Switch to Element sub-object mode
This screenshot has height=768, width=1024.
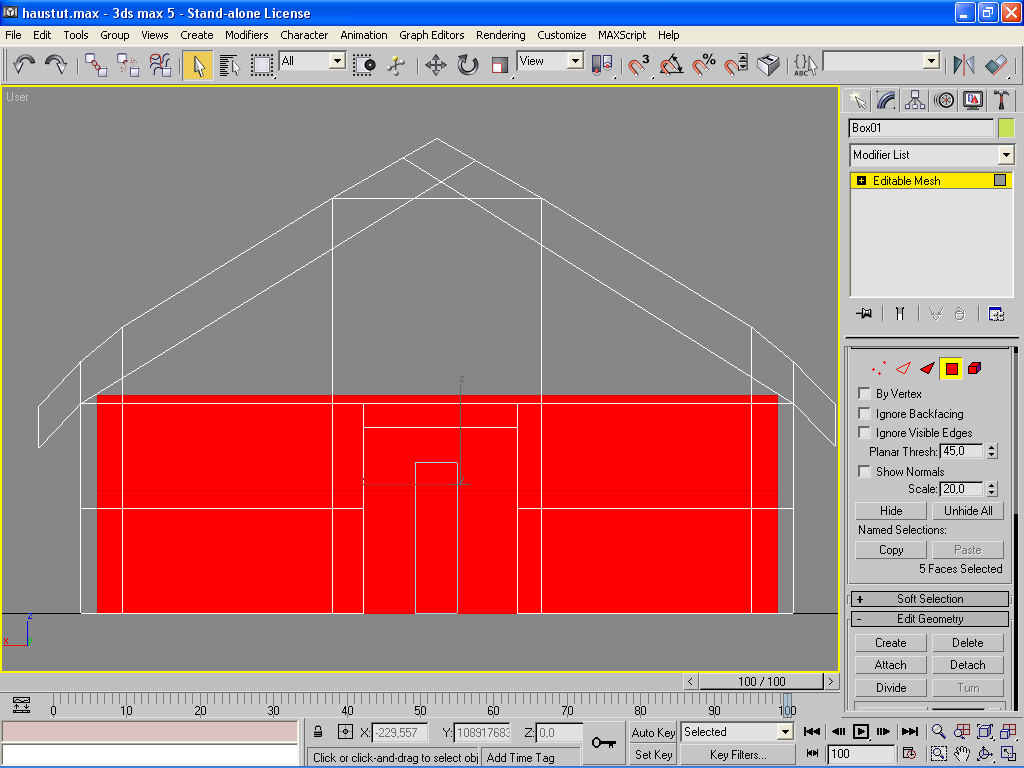point(975,369)
